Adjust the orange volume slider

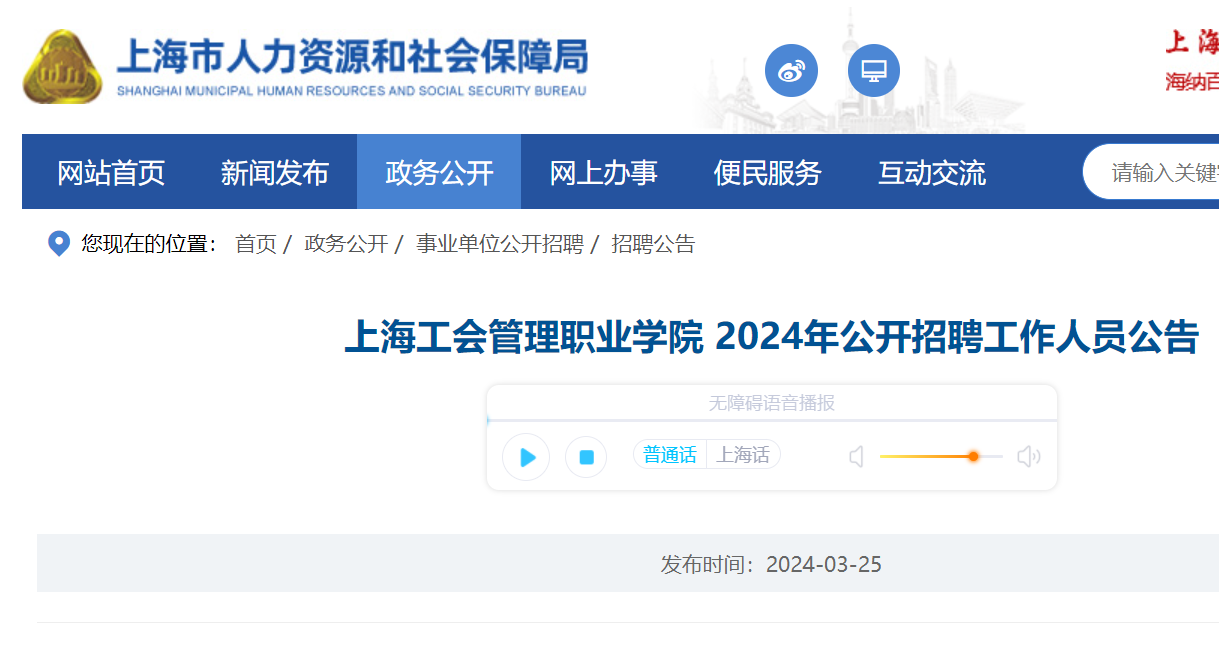pyautogui.click(x=941, y=456)
